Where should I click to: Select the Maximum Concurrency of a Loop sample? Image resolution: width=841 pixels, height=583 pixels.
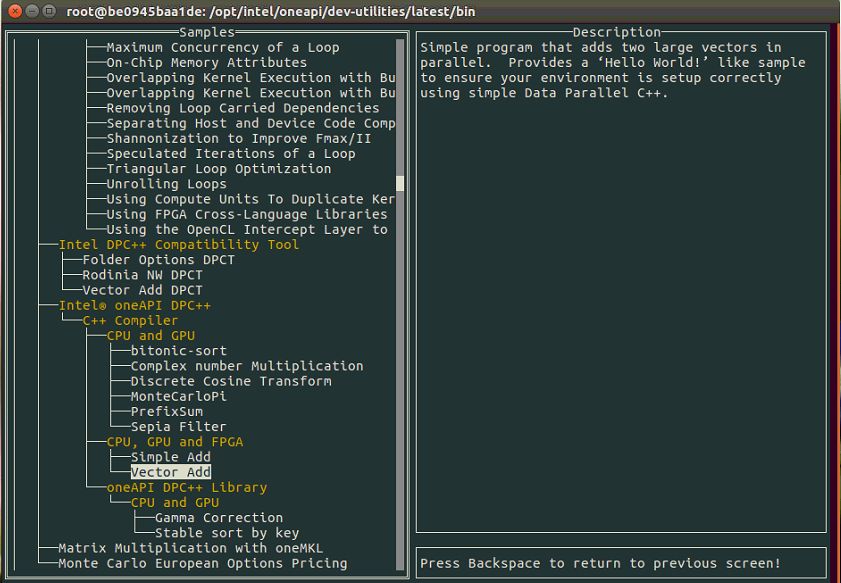223,48
